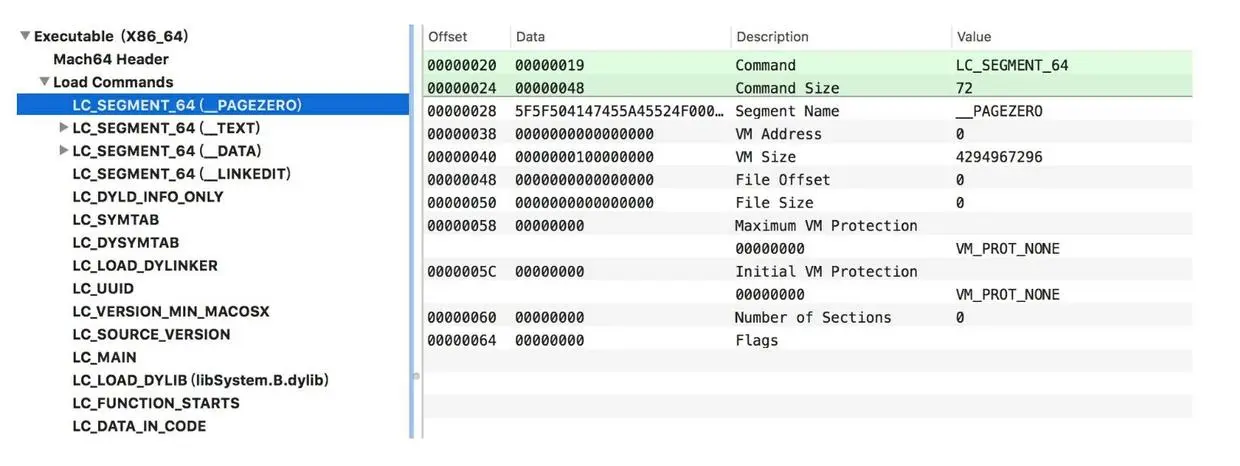Select the Number of Sections cell
Image resolution: width=1240 pixels, height=466 pixels.
813,318
